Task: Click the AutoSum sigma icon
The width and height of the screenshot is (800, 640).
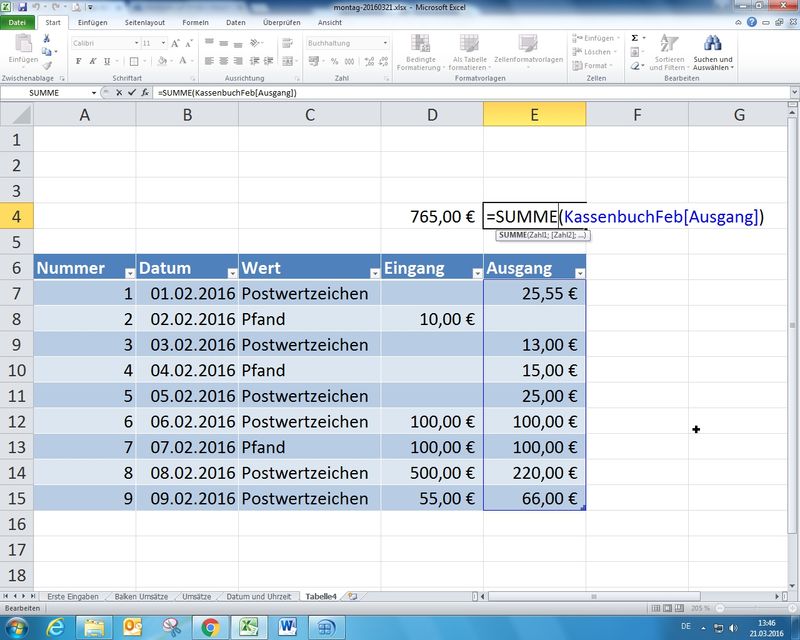Action: [635, 38]
